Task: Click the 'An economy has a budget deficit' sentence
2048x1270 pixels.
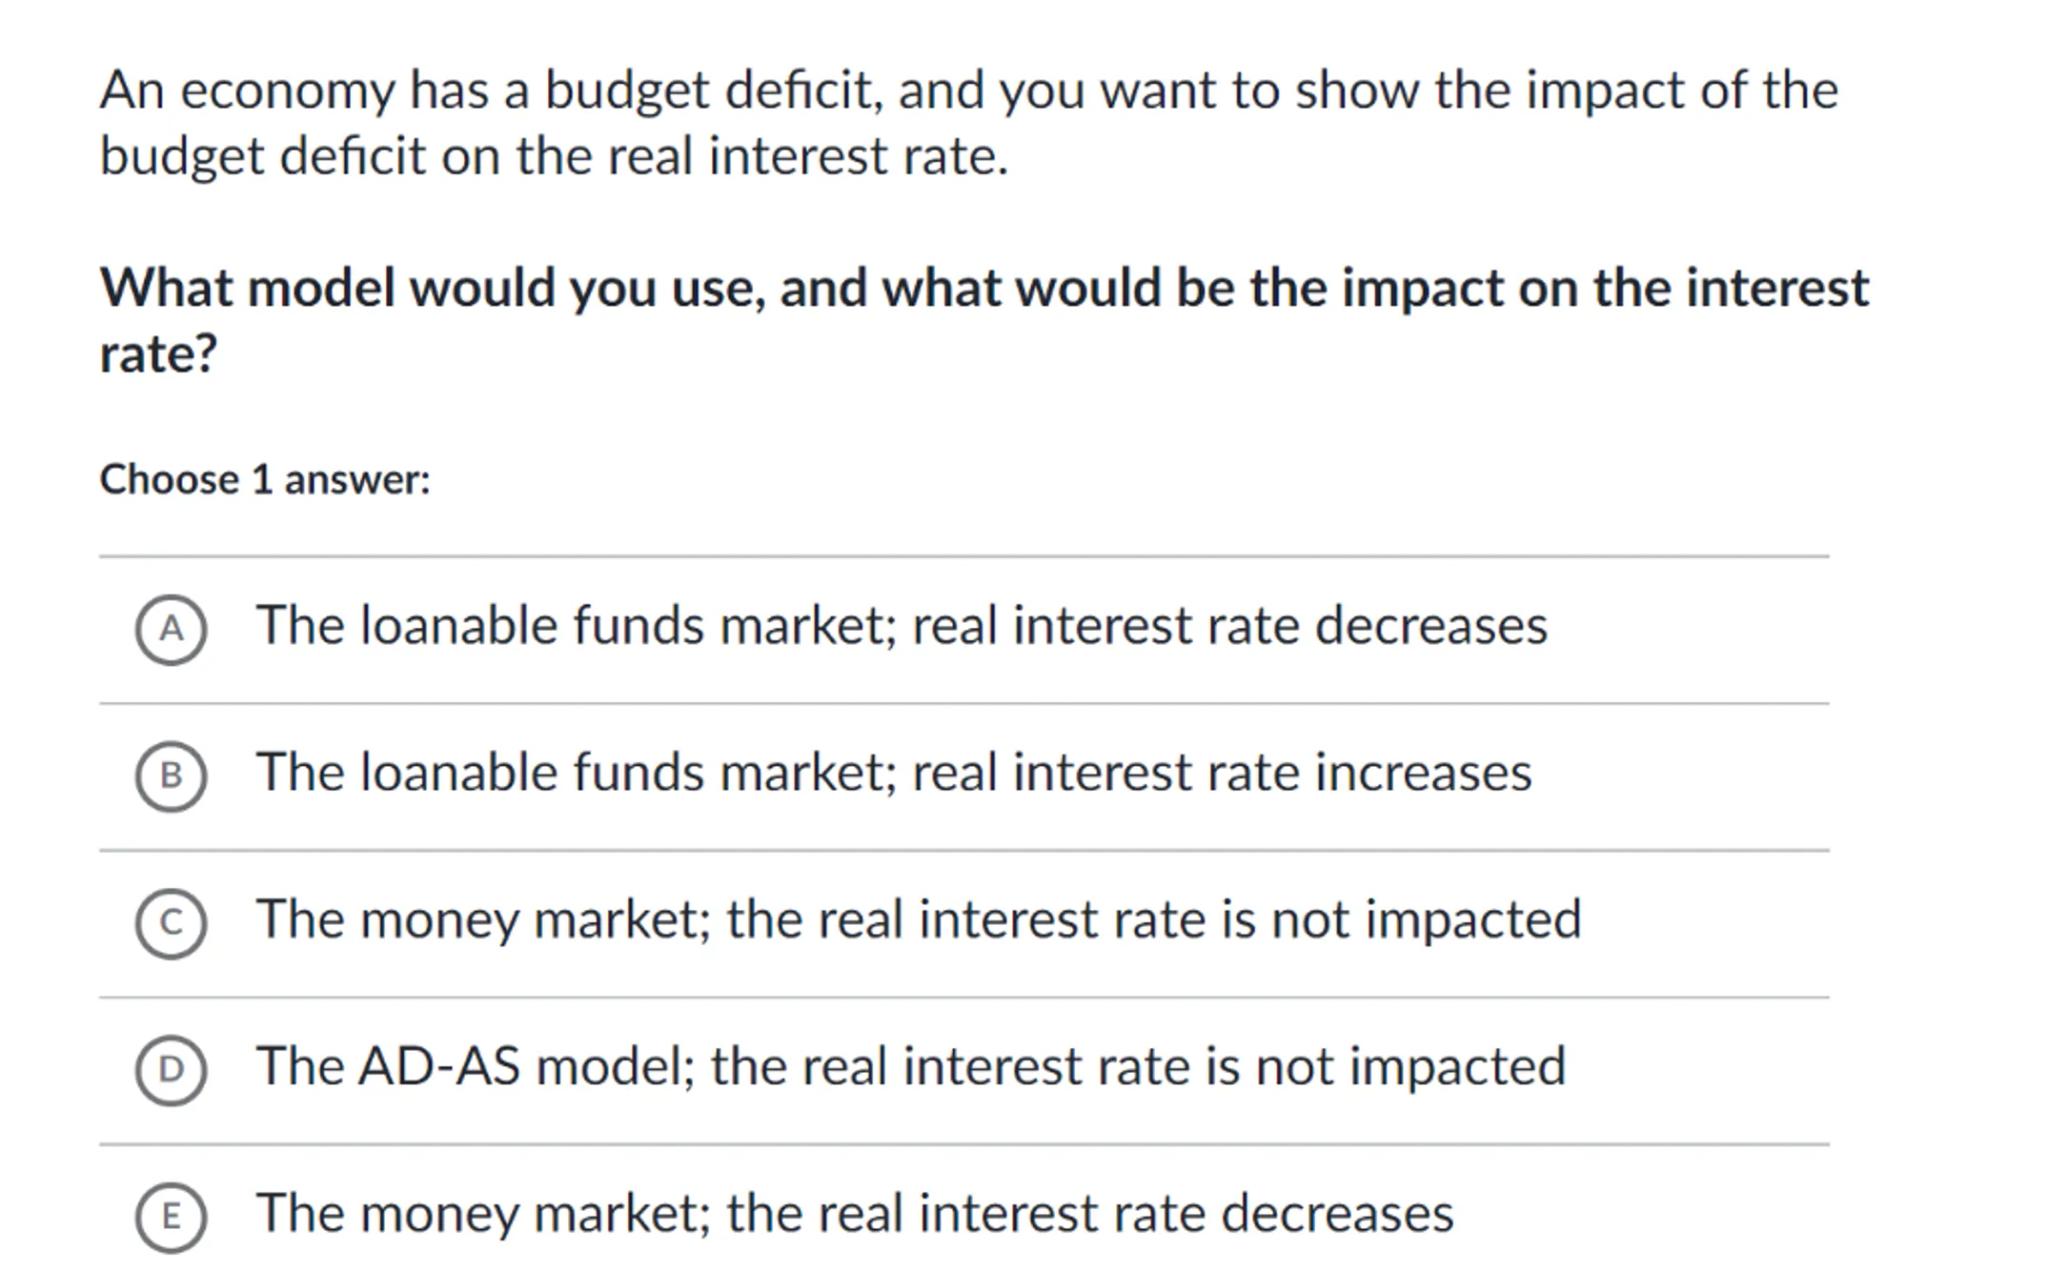Action: pos(968,91)
